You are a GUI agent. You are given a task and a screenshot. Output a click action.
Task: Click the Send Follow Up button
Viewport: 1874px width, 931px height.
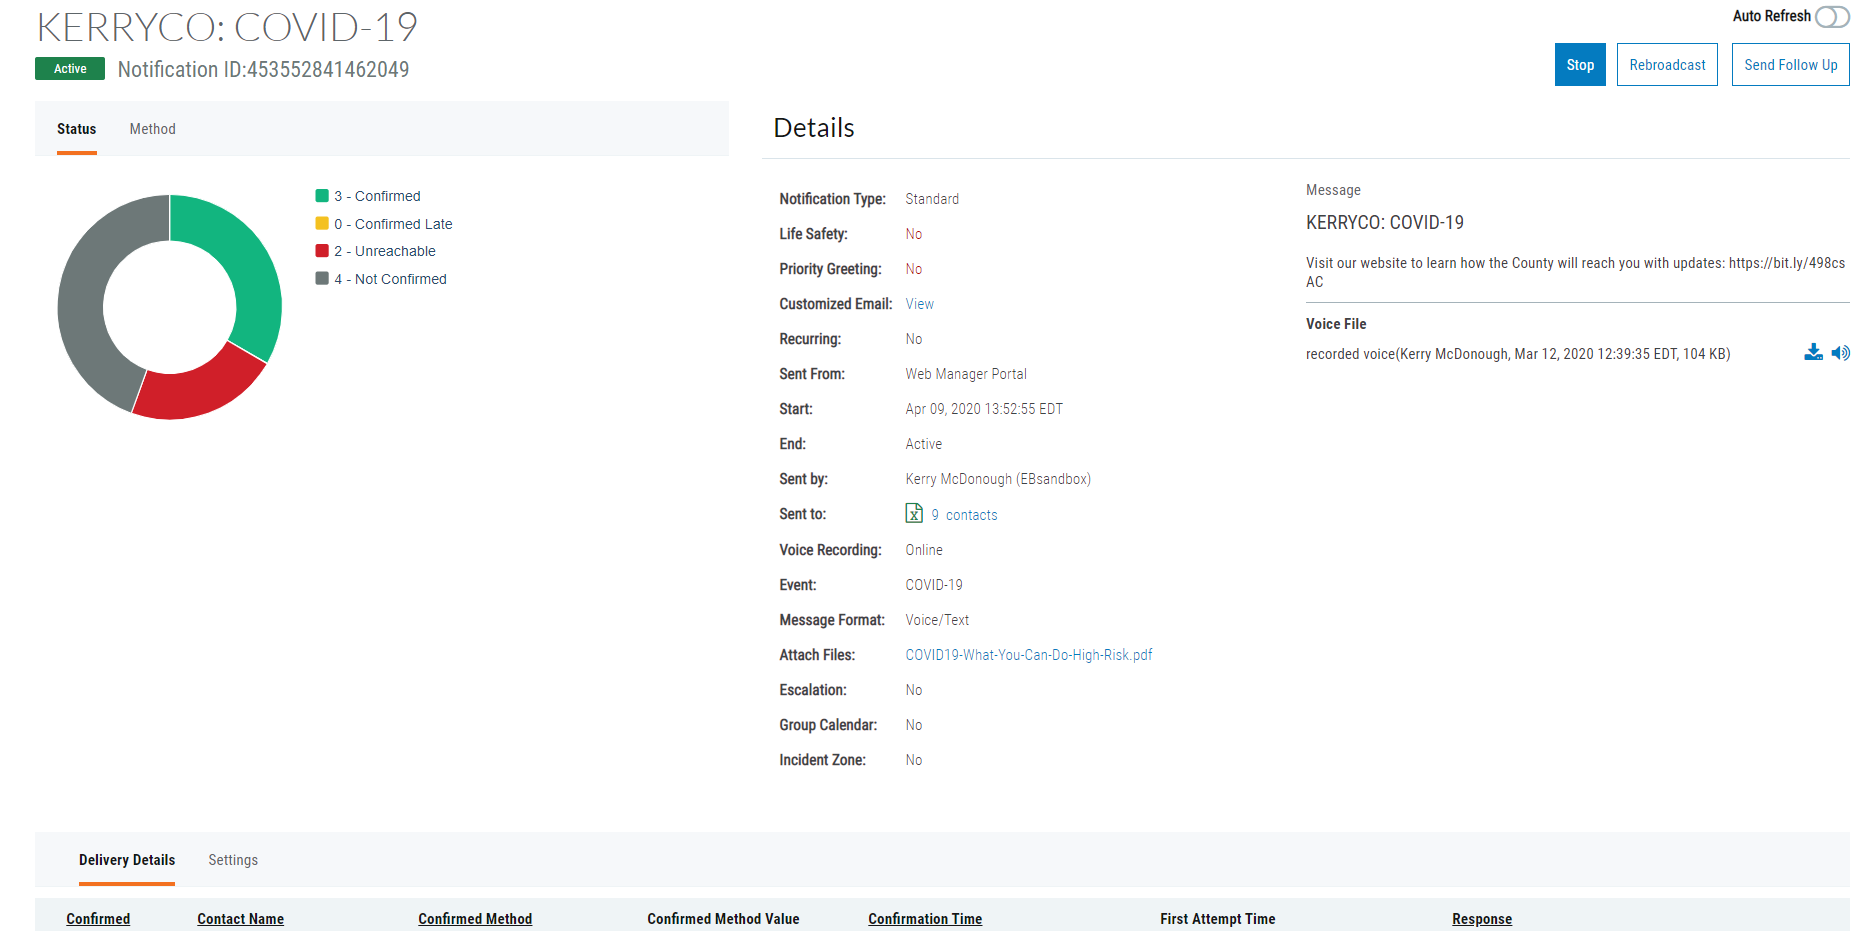click(x=1790, y=65)
